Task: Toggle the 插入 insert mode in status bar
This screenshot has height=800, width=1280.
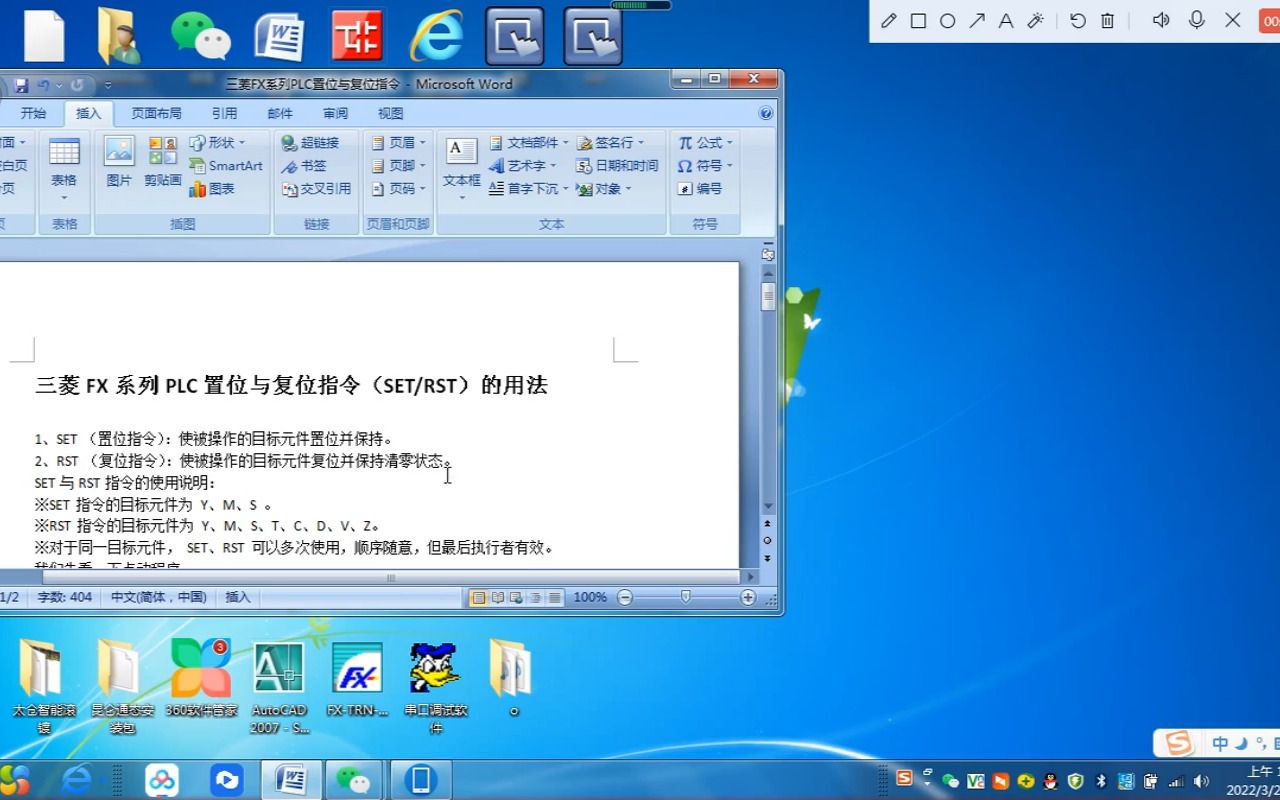Action: pyautogui.click(x=238, y=597)
